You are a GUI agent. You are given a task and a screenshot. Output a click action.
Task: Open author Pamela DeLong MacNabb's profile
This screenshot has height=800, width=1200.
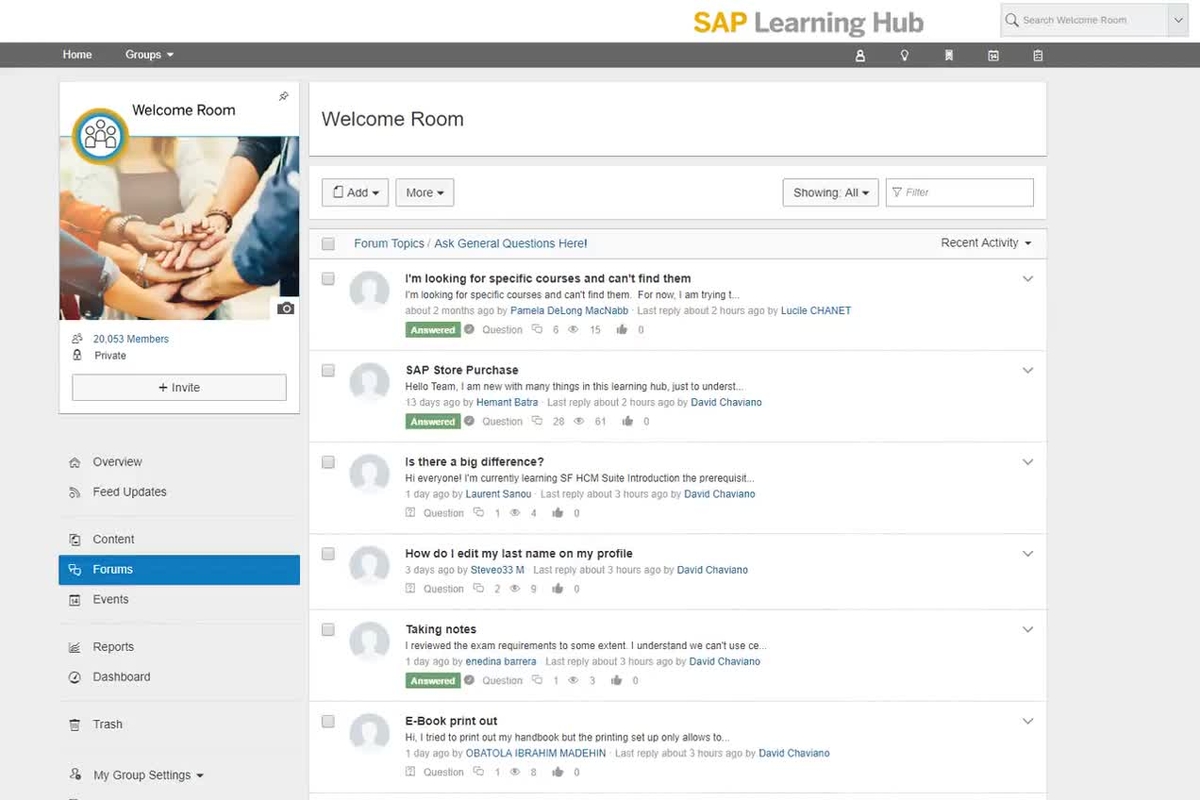pyautogui.click(x=569, y=311)
